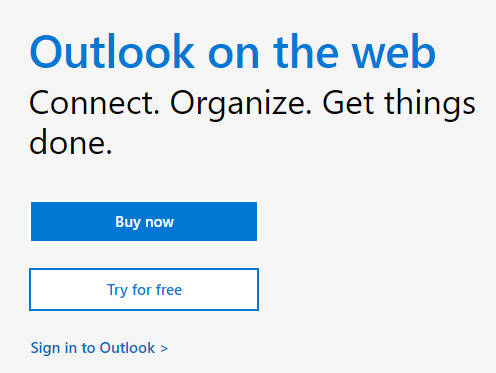The height and width of the screenshot is (373, 496).
Task: Click the word Outlook in the blue title
Action: pos(112,52)
